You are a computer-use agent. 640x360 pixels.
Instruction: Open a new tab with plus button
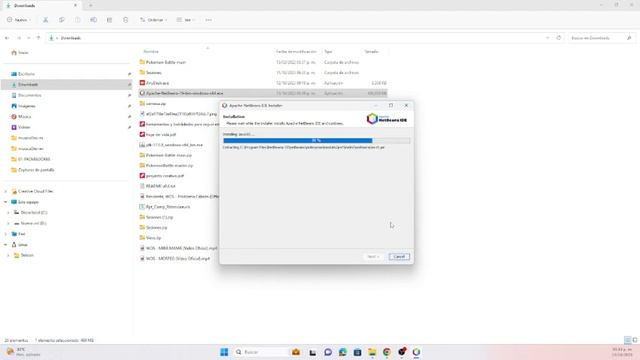coord(91,5)
